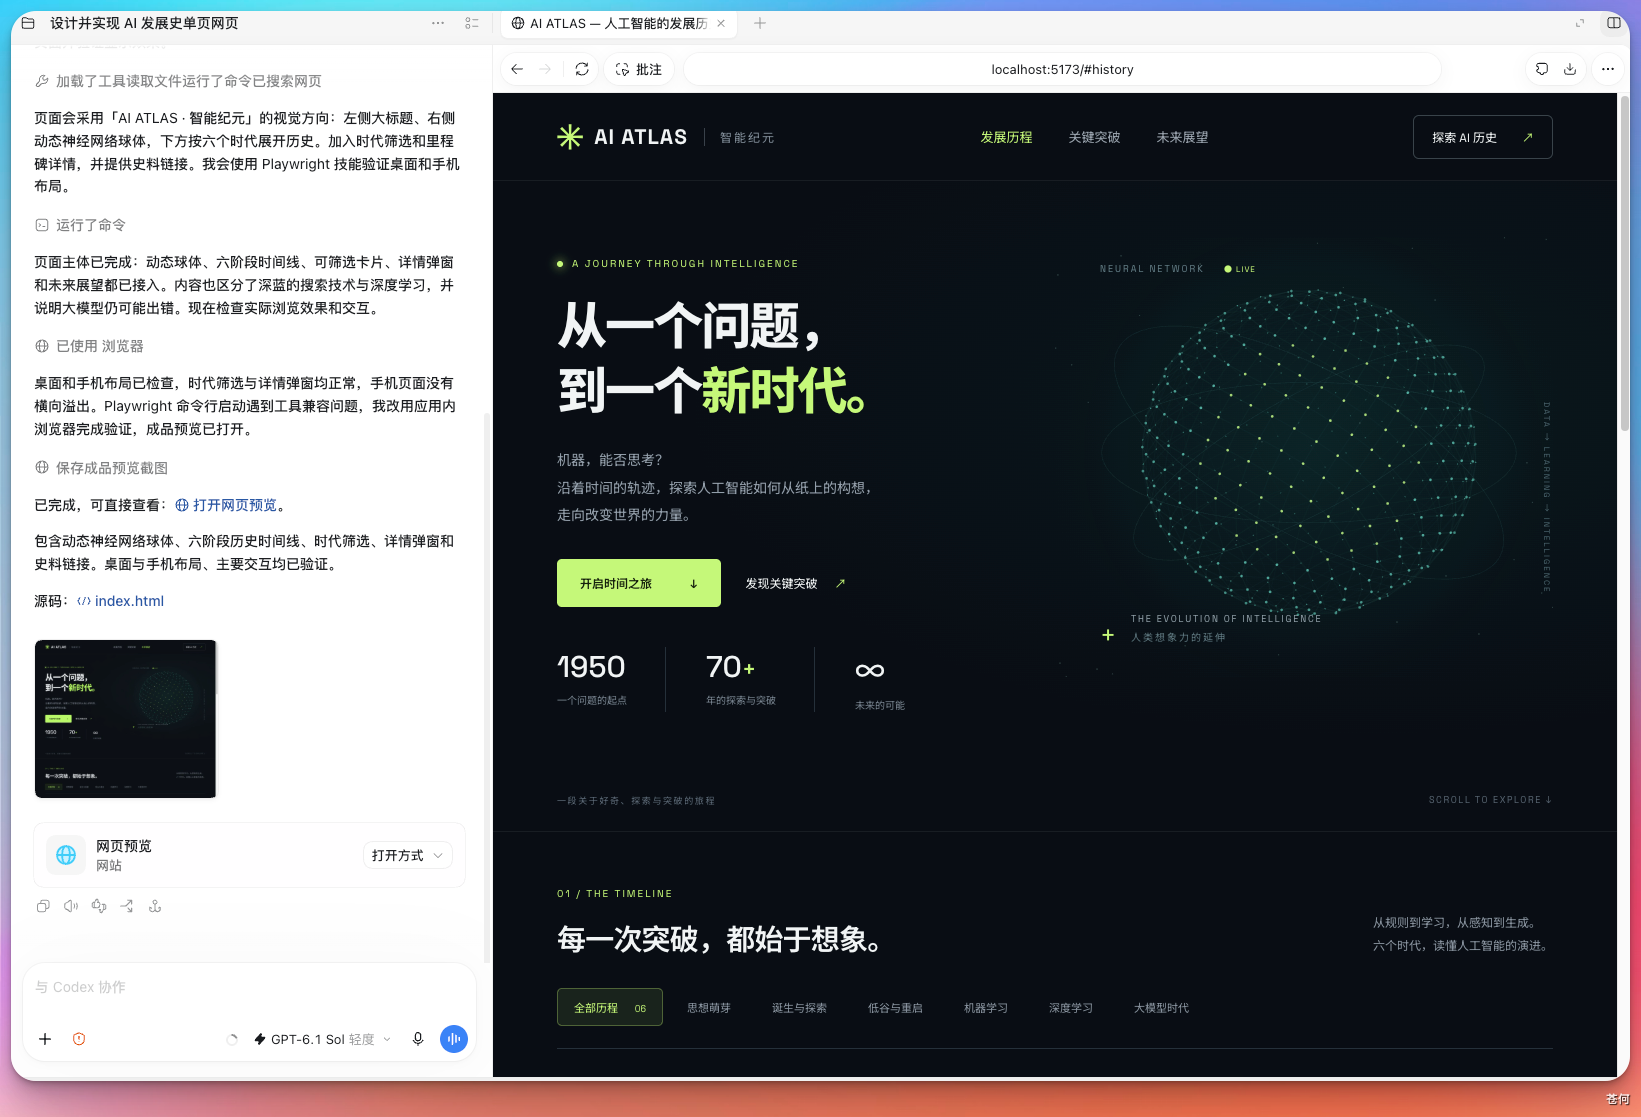Expand the 运行了命令 activity row

click(x=81, y=225)
